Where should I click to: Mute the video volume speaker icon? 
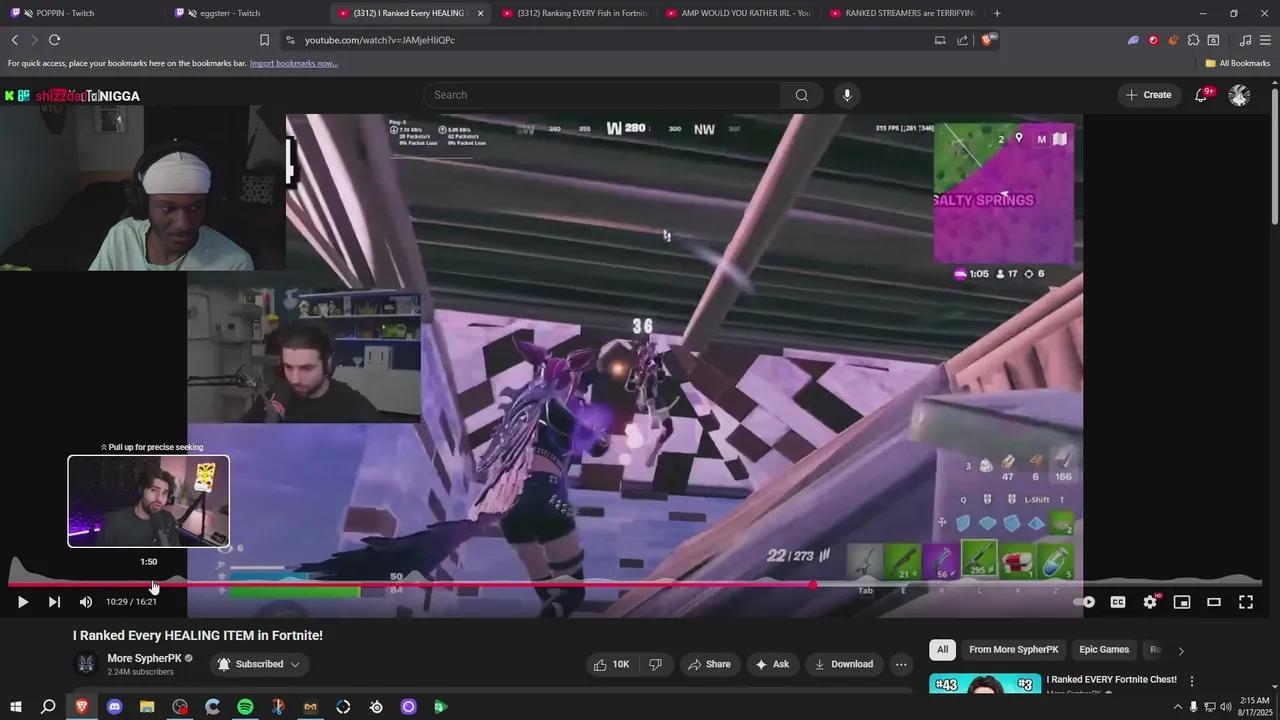tap(86, 602)
